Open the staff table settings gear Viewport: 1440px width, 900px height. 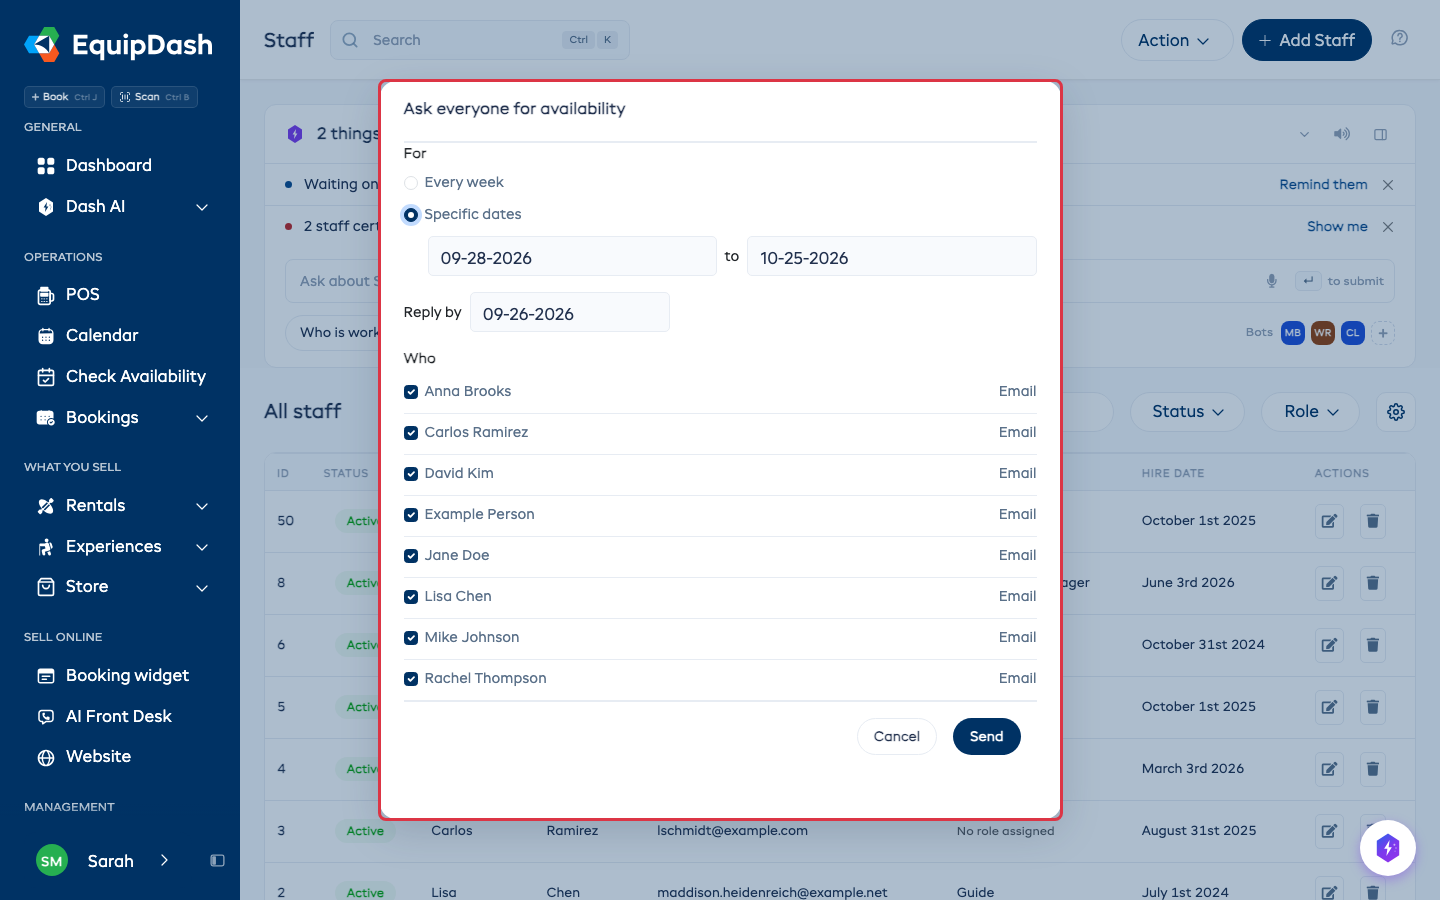1396,412
